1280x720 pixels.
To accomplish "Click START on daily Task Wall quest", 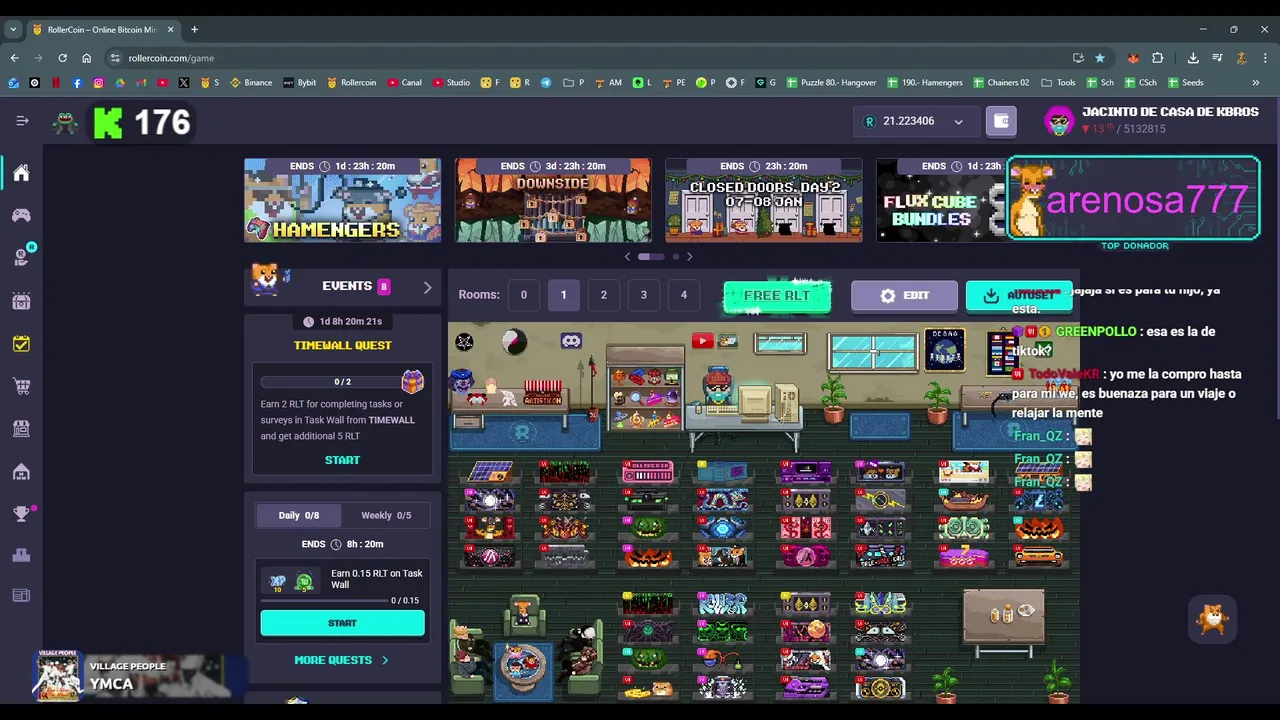I will click(x=342, y=623).
